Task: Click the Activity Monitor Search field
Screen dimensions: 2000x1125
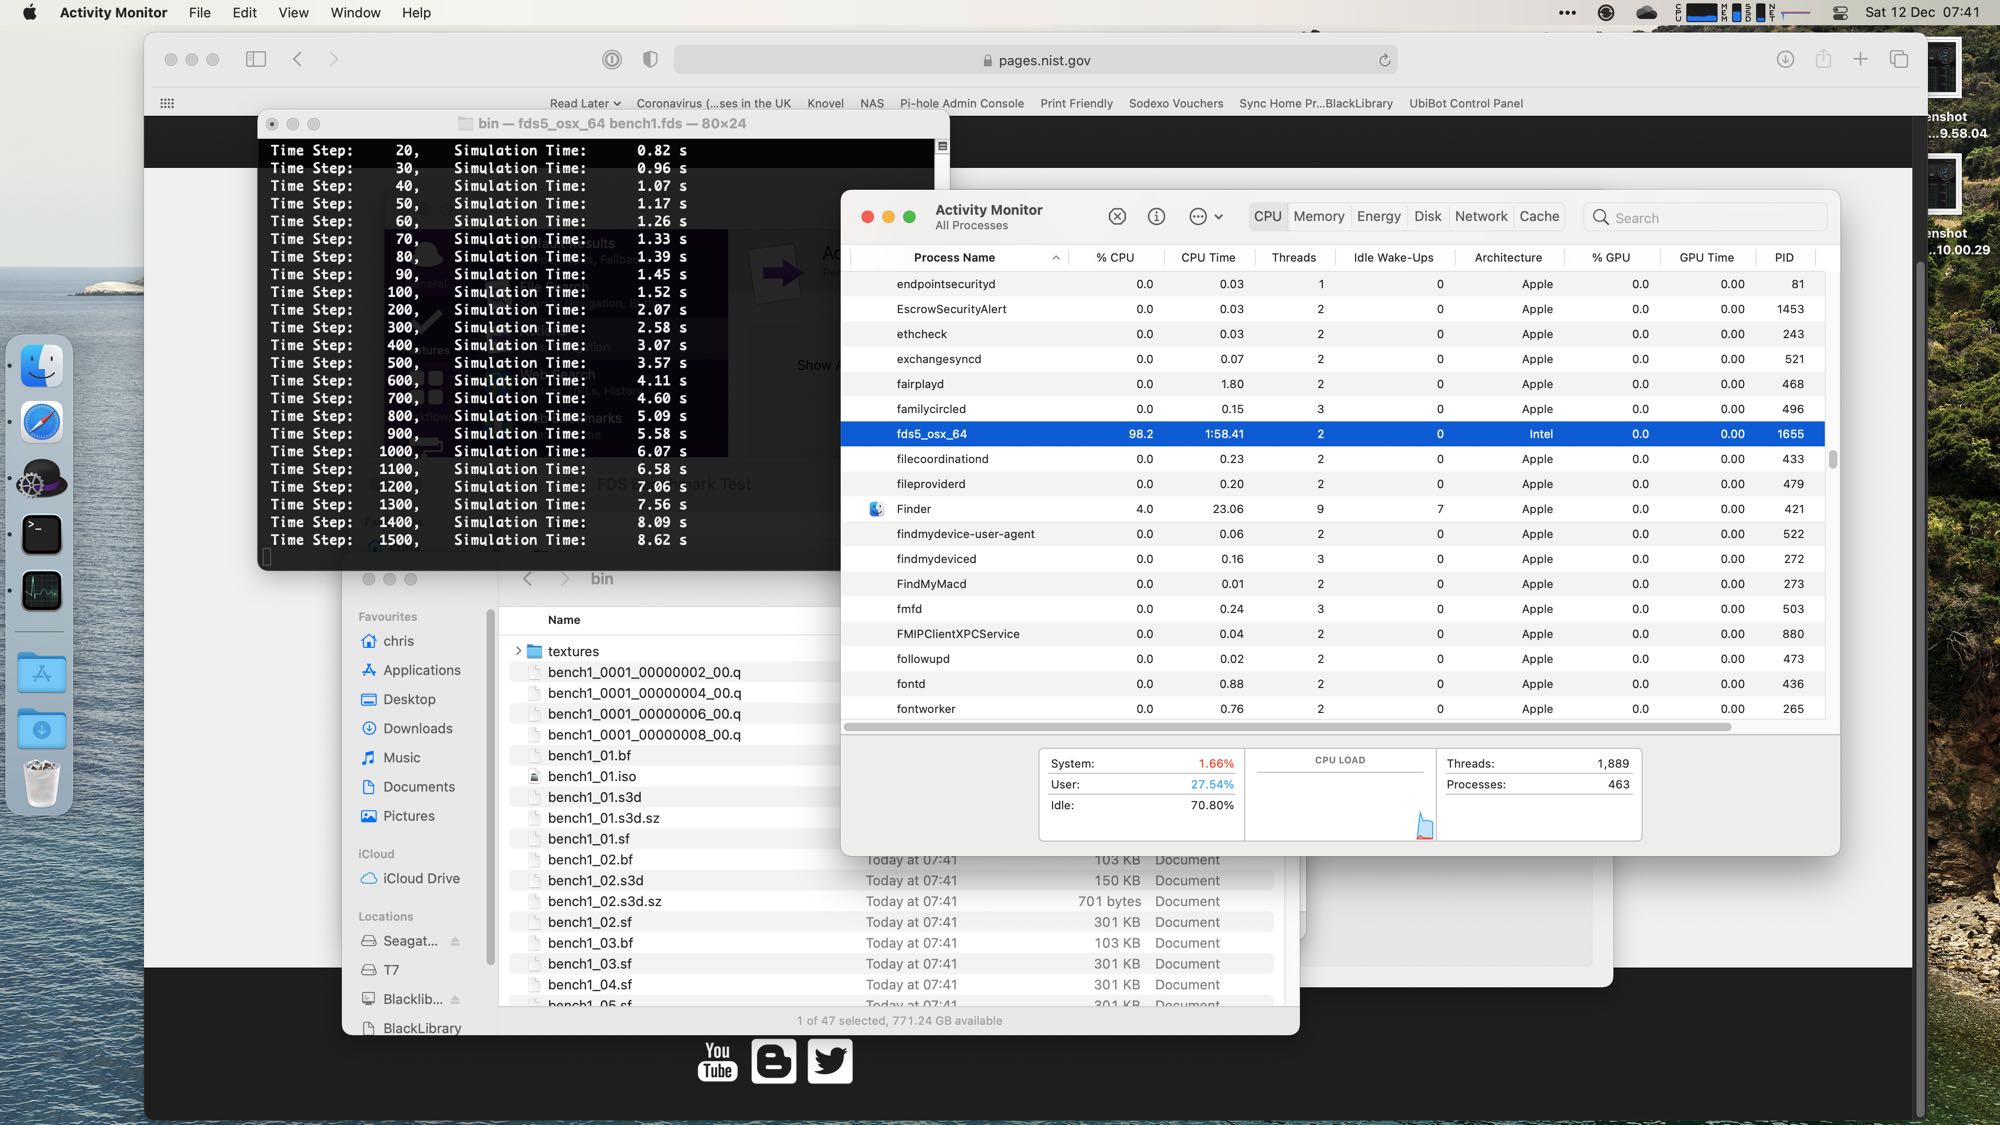Action: tap(1705, 217)
